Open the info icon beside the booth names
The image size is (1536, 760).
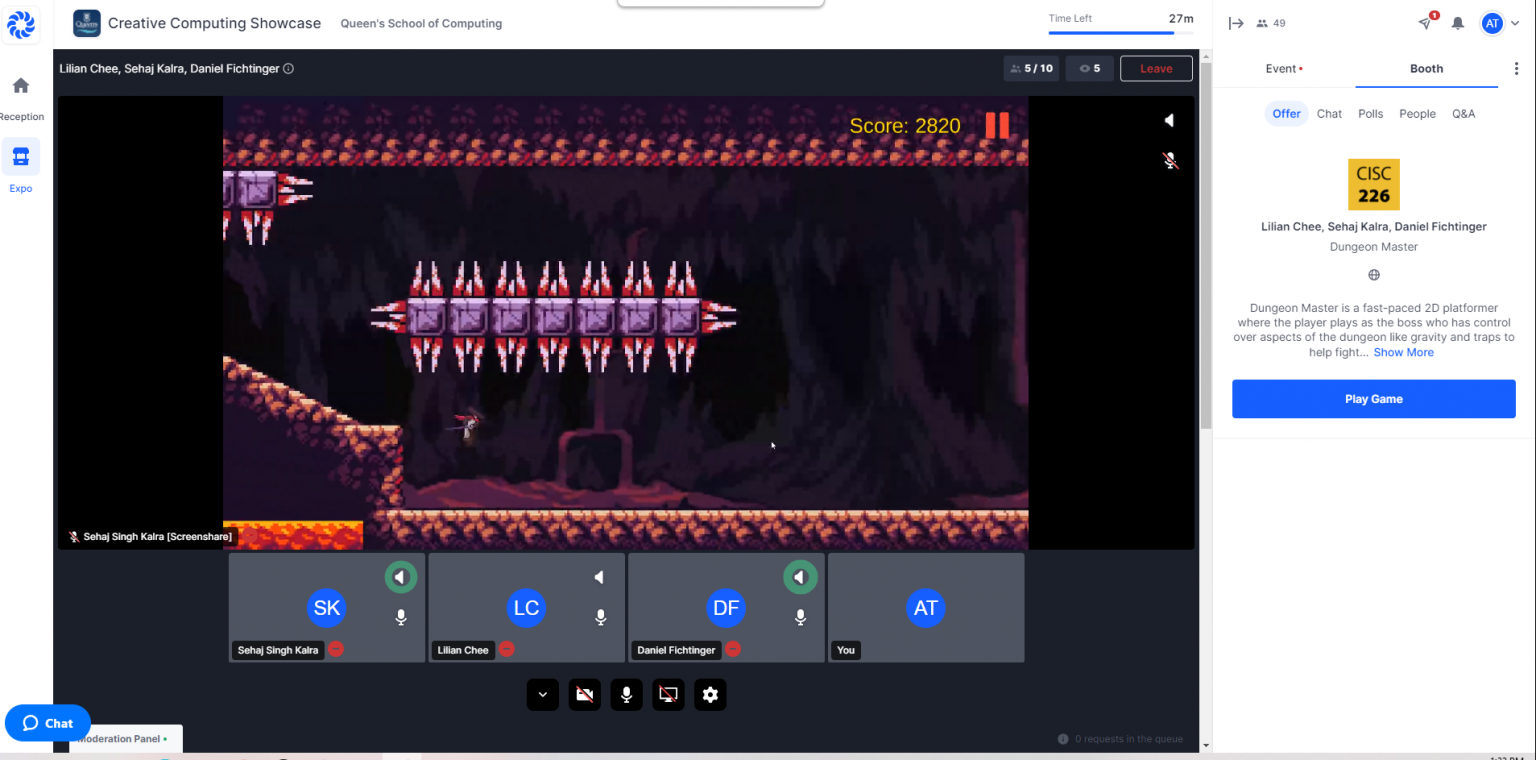pos(288,69)
